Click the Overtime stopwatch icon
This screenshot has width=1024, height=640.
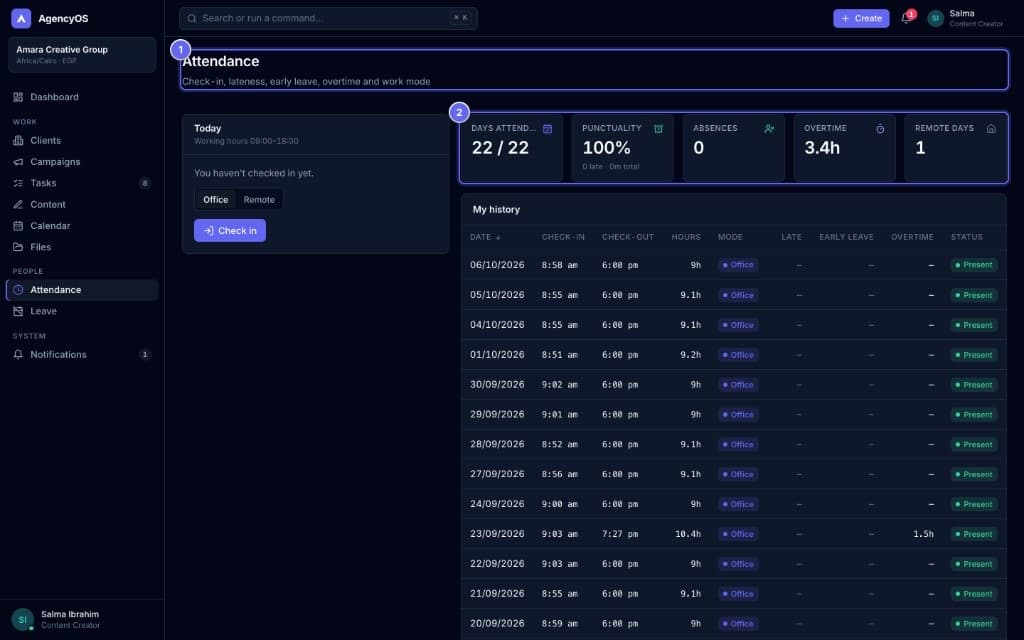pos(880,129)
